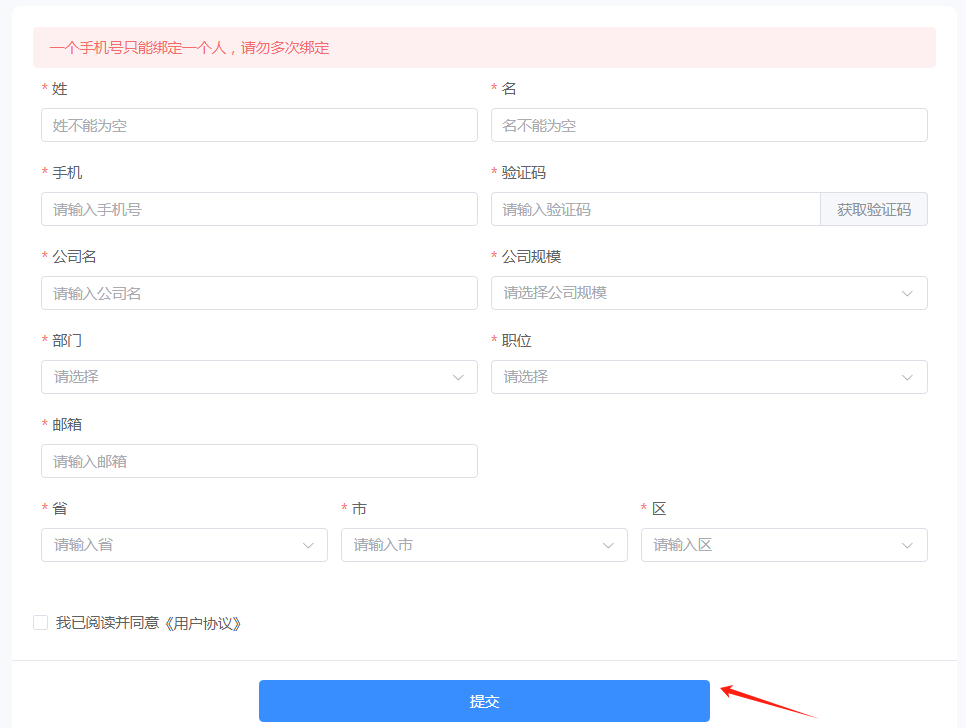The height and width of the screenshot is (728, 966).
Task: Click the chevron arrow in 职位 select
Action: (x=907, y=377)
